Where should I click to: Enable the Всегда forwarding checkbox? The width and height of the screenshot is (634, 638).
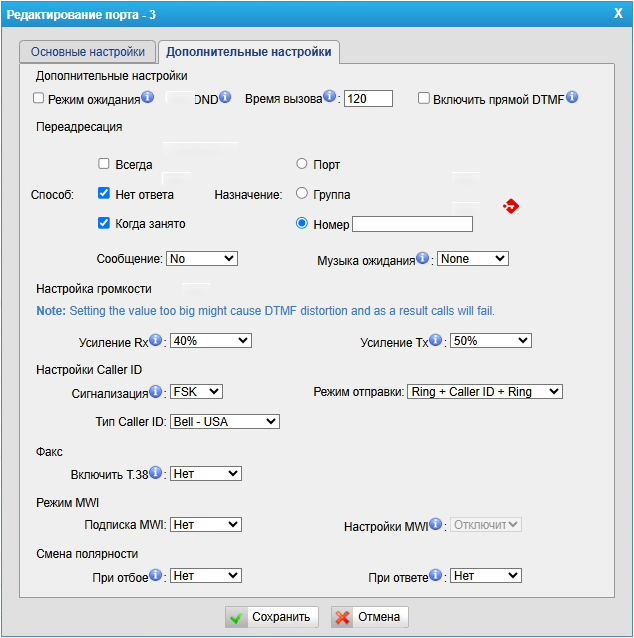pos(104,164)
